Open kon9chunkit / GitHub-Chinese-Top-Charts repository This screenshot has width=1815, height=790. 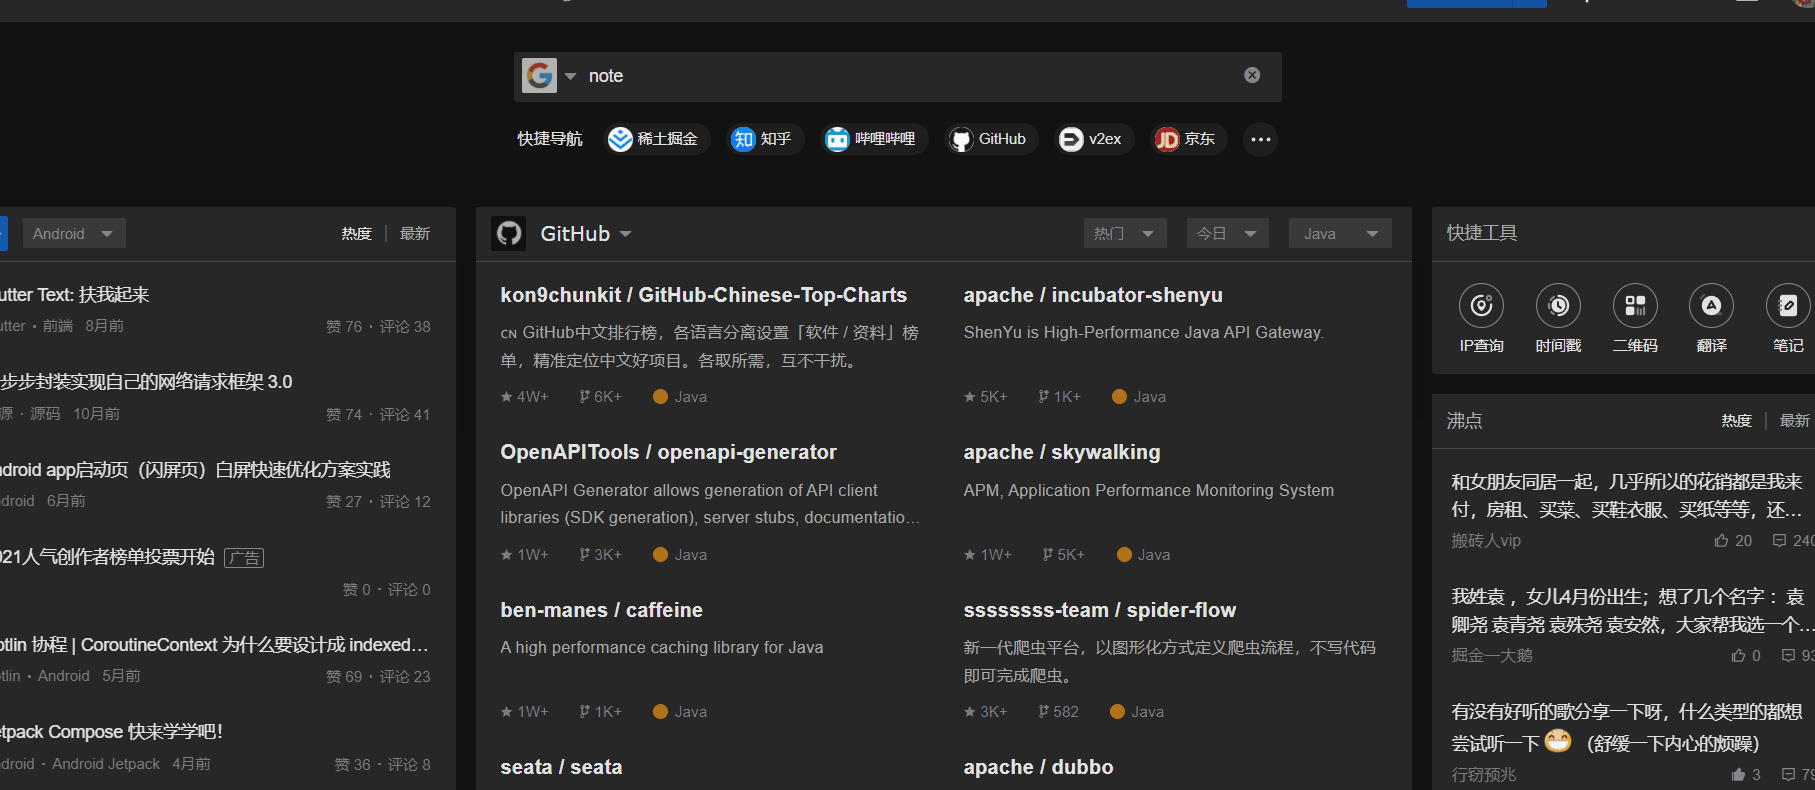704,295
